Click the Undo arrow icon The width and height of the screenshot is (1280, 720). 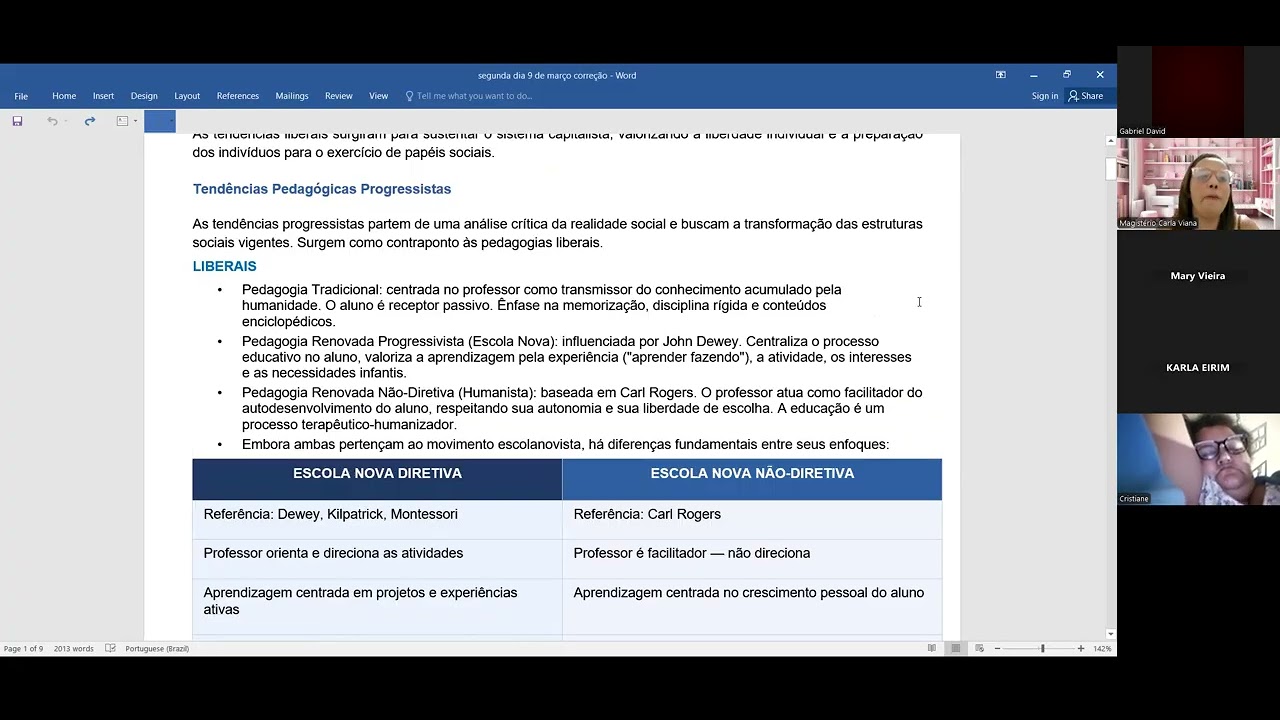coord(52,121)
